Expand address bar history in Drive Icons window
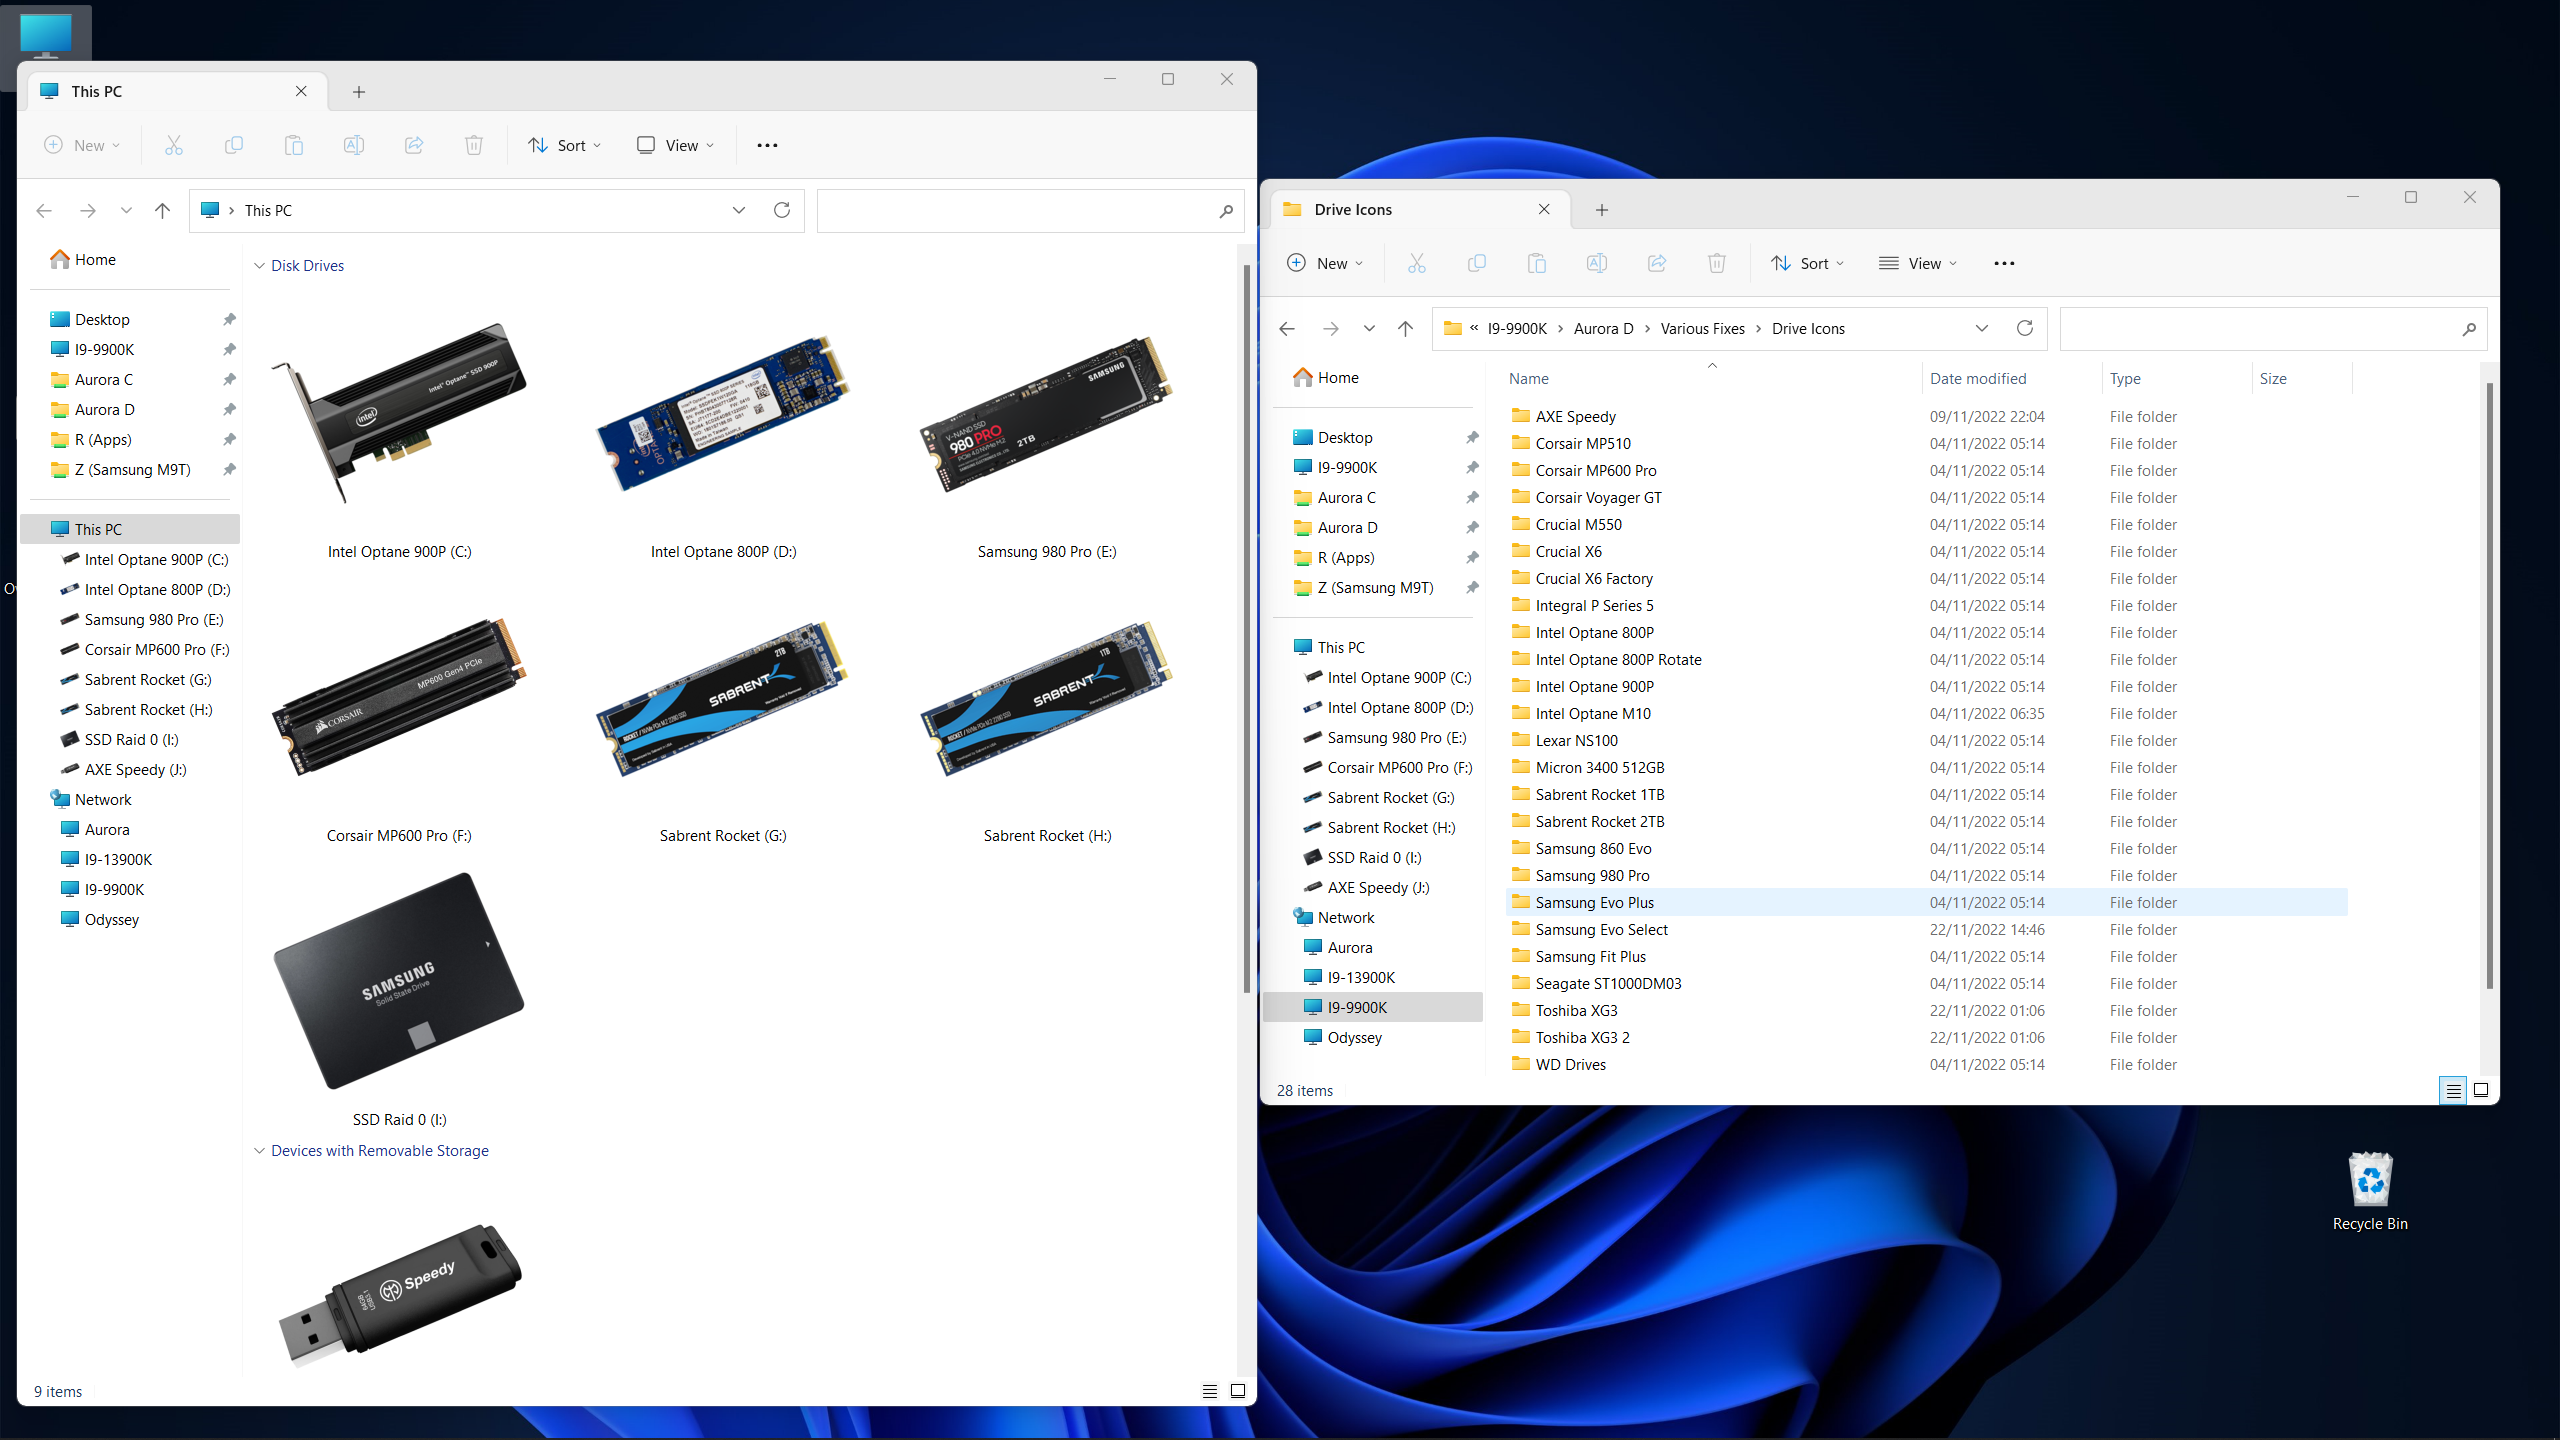Screen dimensions: 2560x1440 point(1982,328)
